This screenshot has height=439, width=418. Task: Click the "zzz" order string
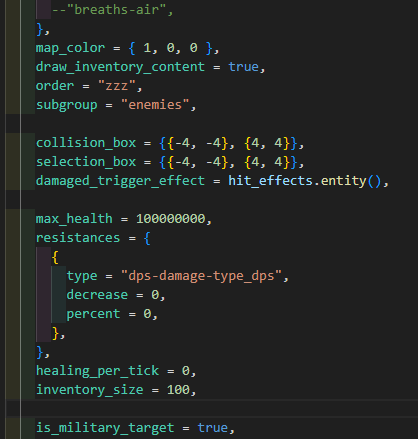point(117,86)
